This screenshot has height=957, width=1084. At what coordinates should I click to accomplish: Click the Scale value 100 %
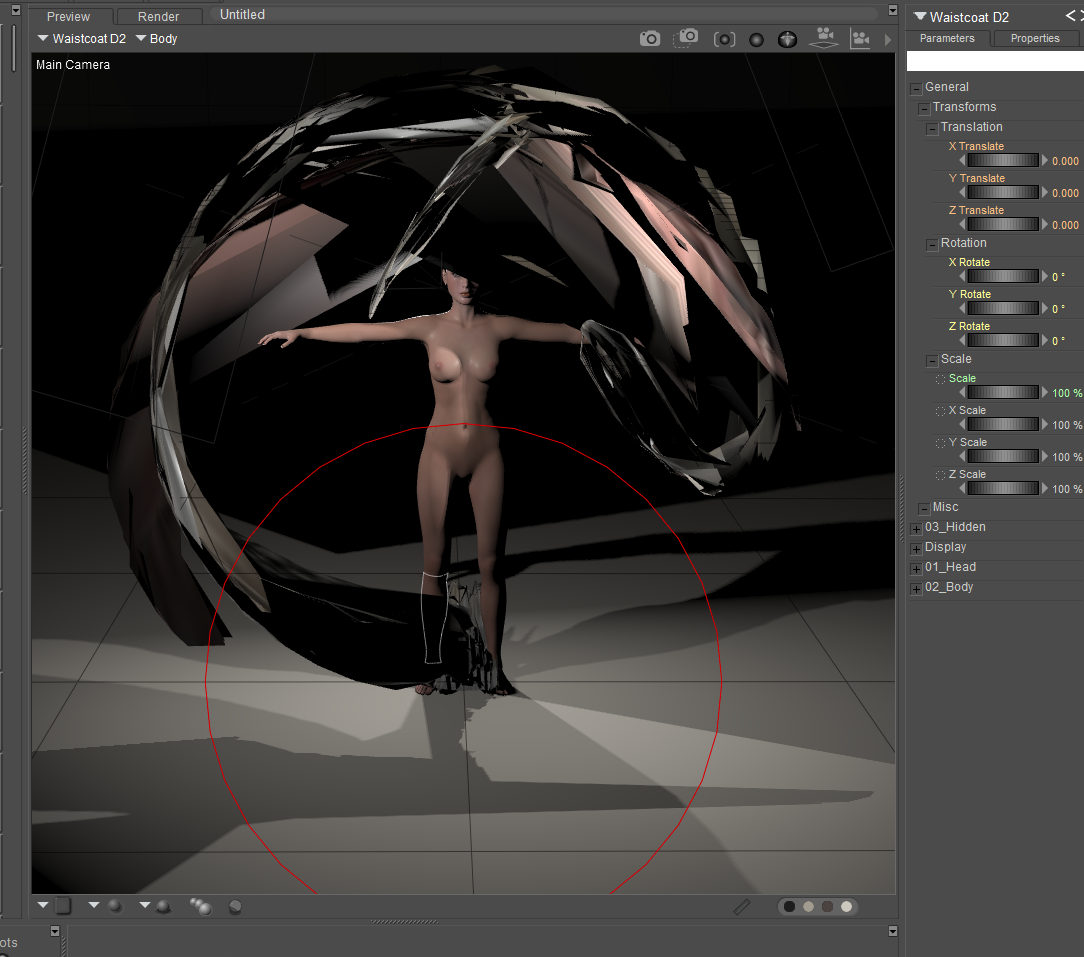[1067, 393]
